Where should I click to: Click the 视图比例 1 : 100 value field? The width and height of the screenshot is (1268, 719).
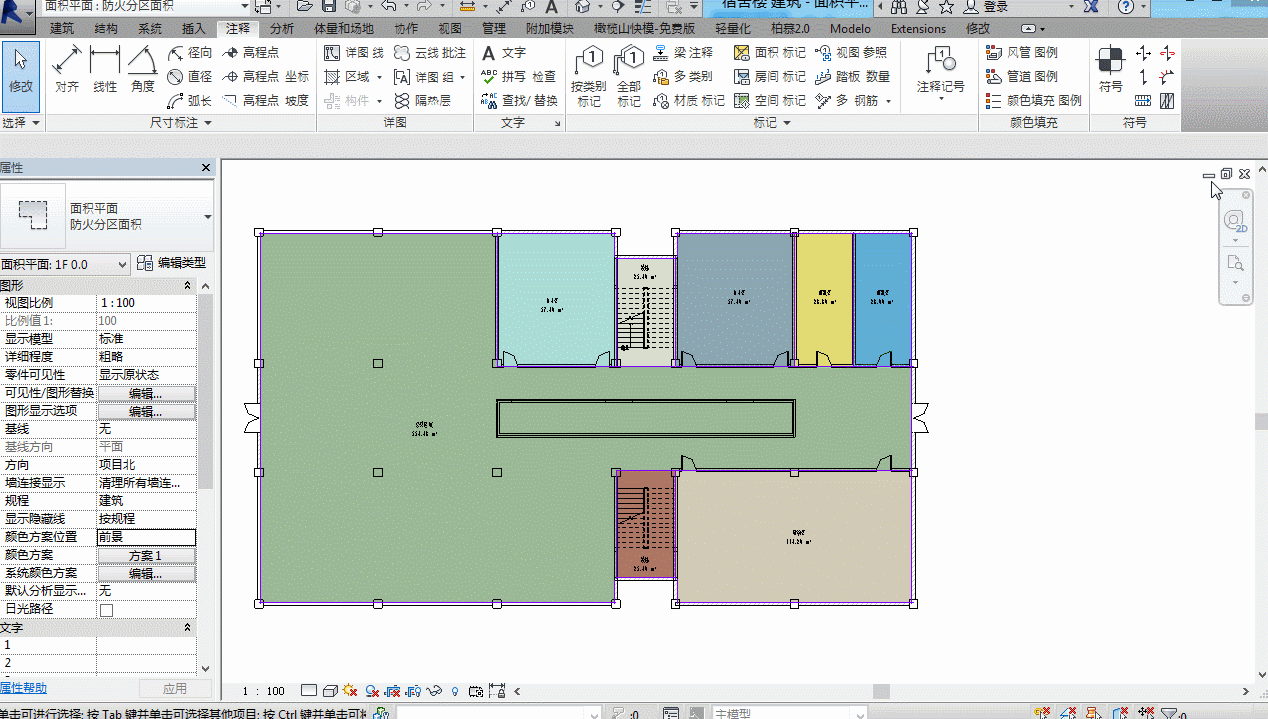[146, 303]
